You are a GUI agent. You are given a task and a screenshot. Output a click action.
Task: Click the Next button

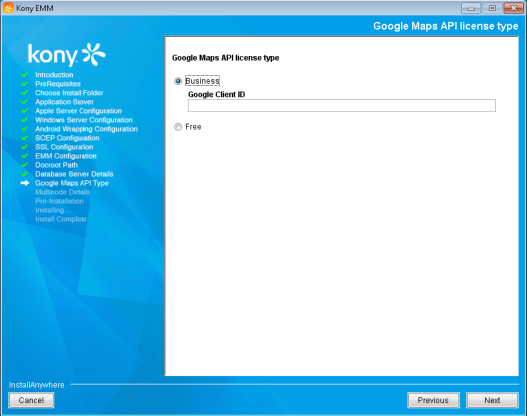[x=492, y=400]
